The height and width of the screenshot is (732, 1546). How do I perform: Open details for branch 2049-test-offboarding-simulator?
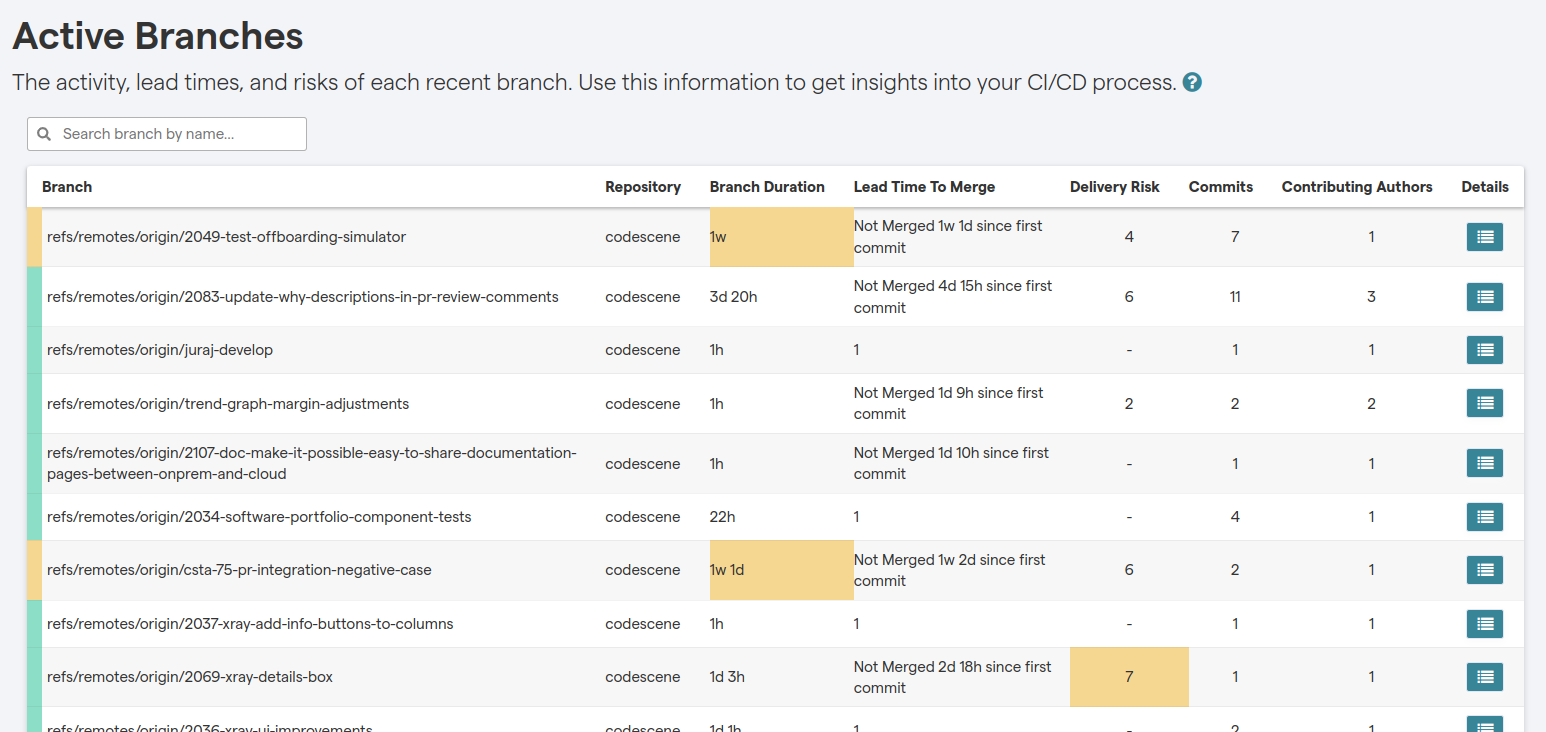click(1484, 237)
